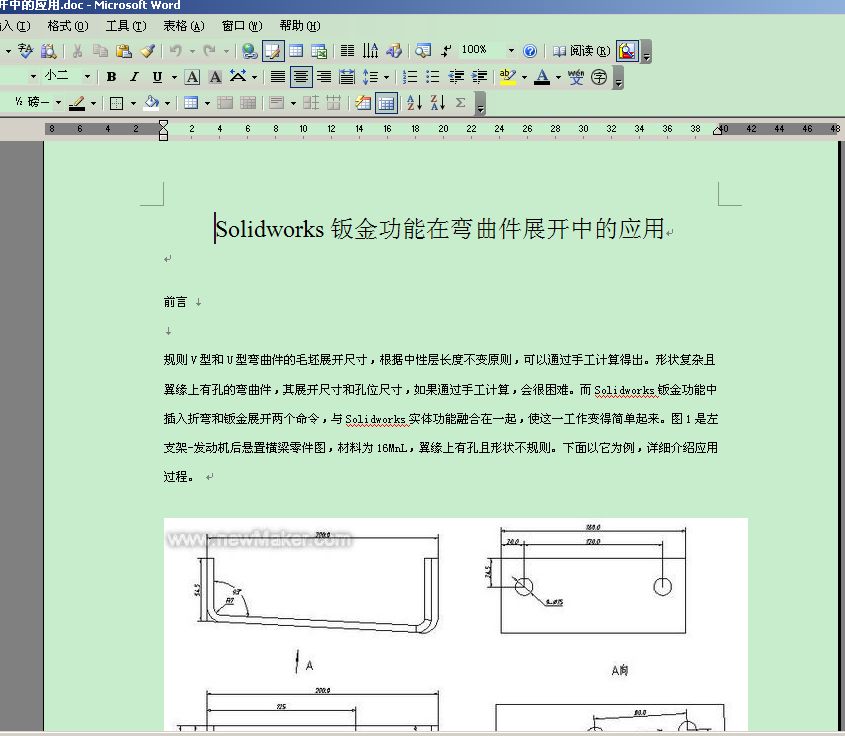Viewport: 845px width, 736px height.
Task: Click the border color pen swatch
Action: (x=77, y=103)
